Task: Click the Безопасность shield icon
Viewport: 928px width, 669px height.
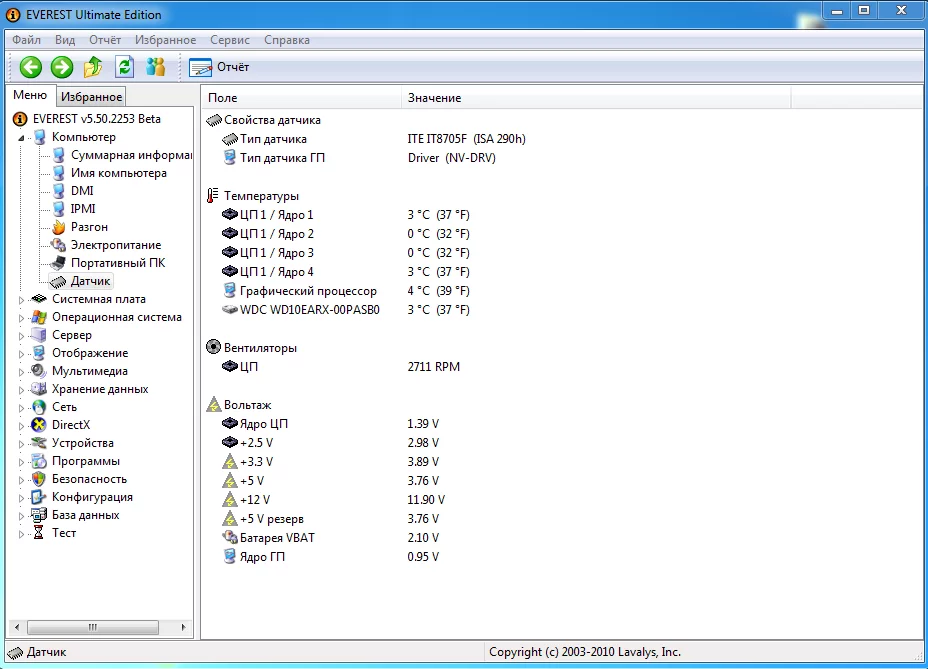Action: [39, 479]
